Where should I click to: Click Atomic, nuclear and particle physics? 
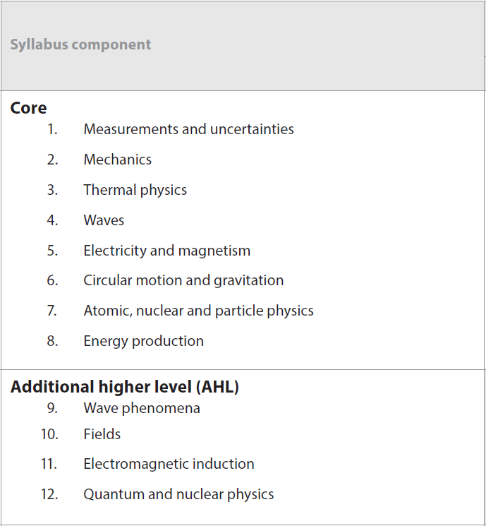(199, 311)
